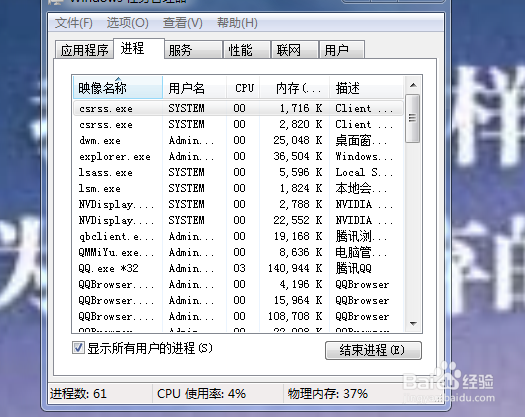Select csrss.exe row with 1,716 K
The height and width of the screenshot is (417, 525).
point(238,108)
